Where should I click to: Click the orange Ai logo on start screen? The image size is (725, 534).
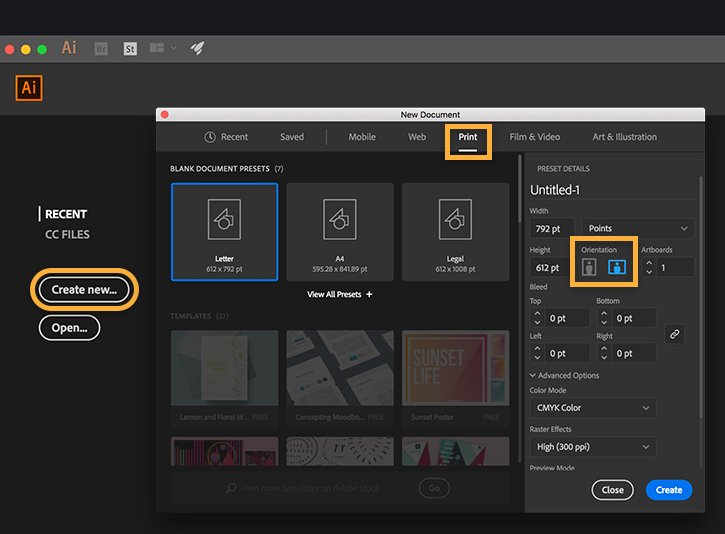tap(29, 88)
